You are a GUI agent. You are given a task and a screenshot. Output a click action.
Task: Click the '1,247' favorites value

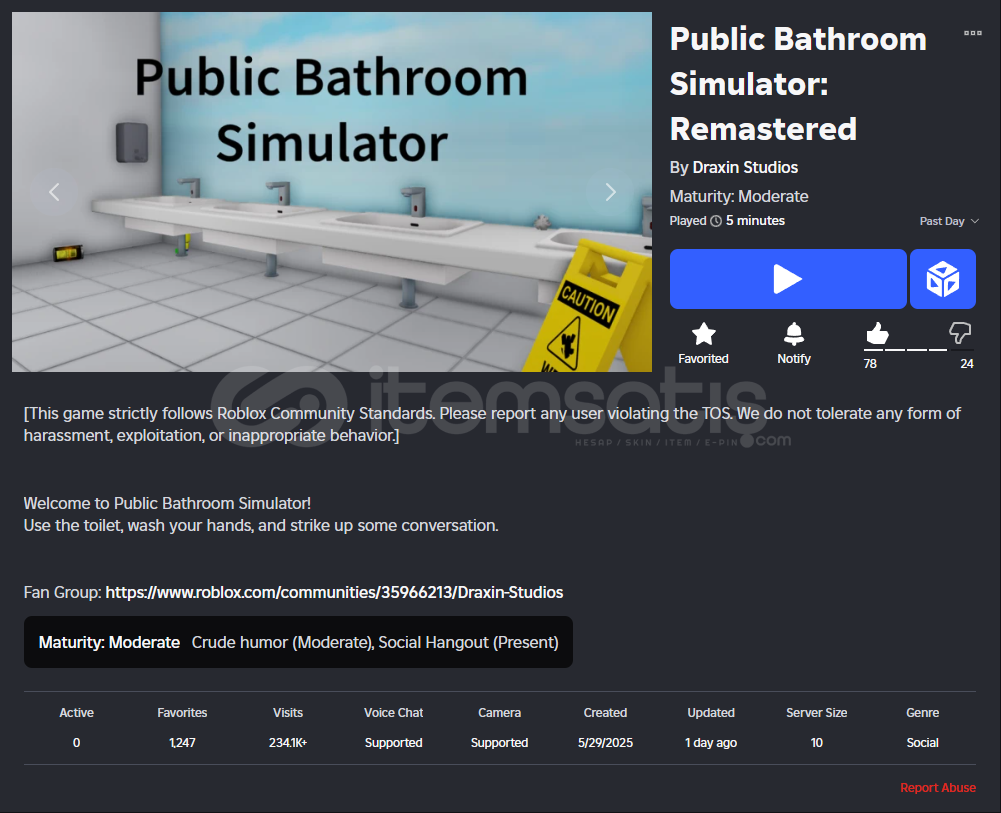[182, 743]
